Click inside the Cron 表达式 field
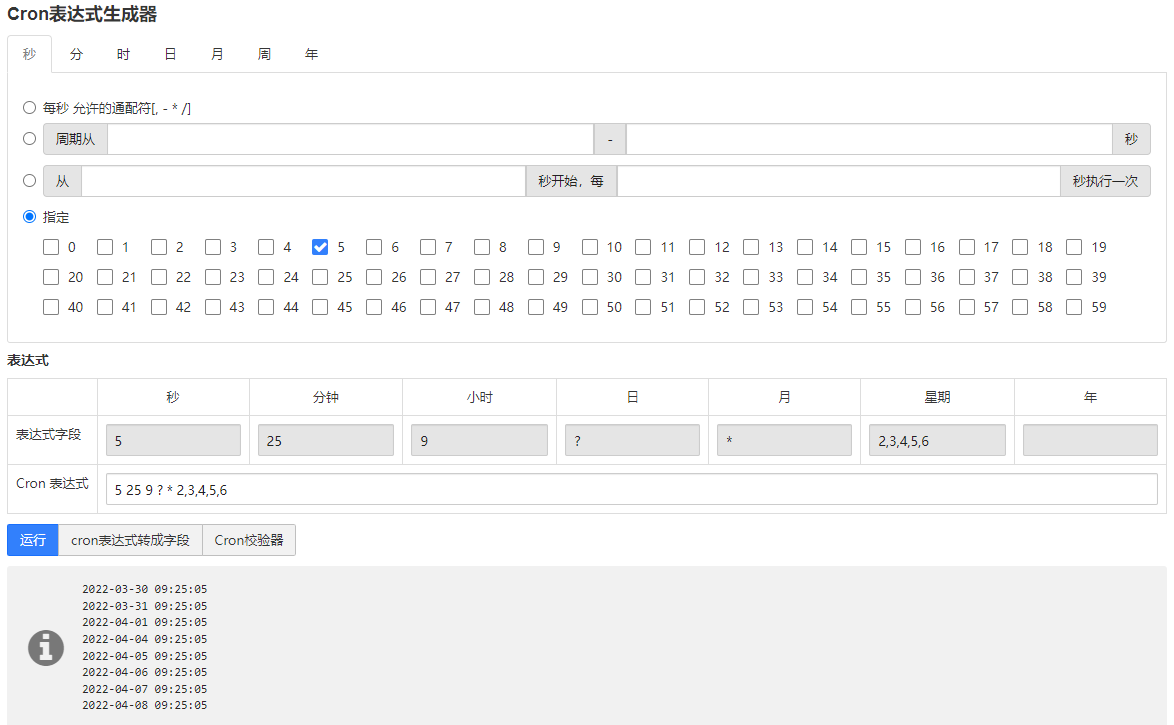 coord(630,489)
